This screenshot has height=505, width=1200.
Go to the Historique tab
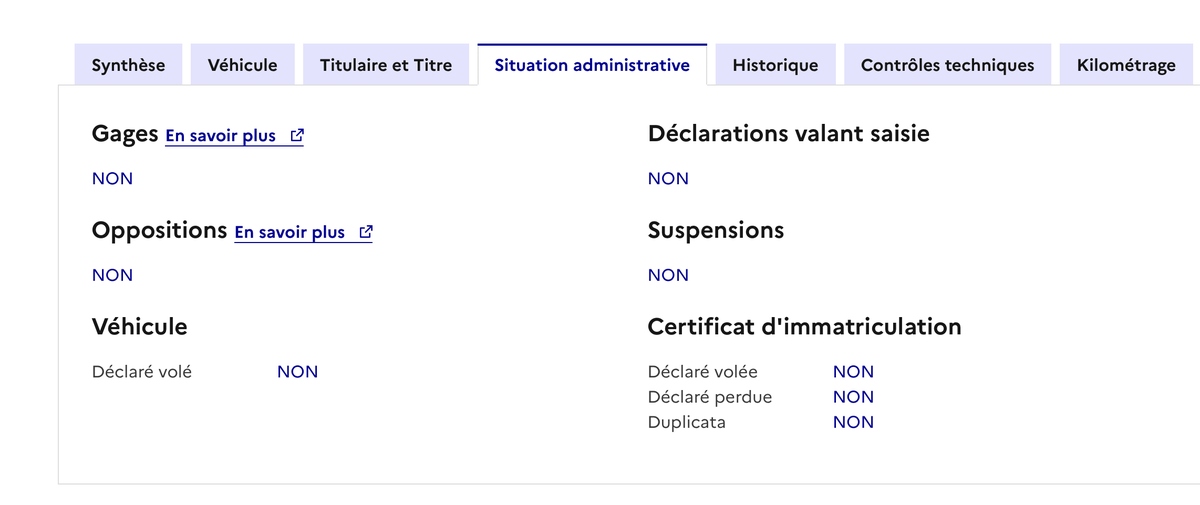(x=775, y=65)
